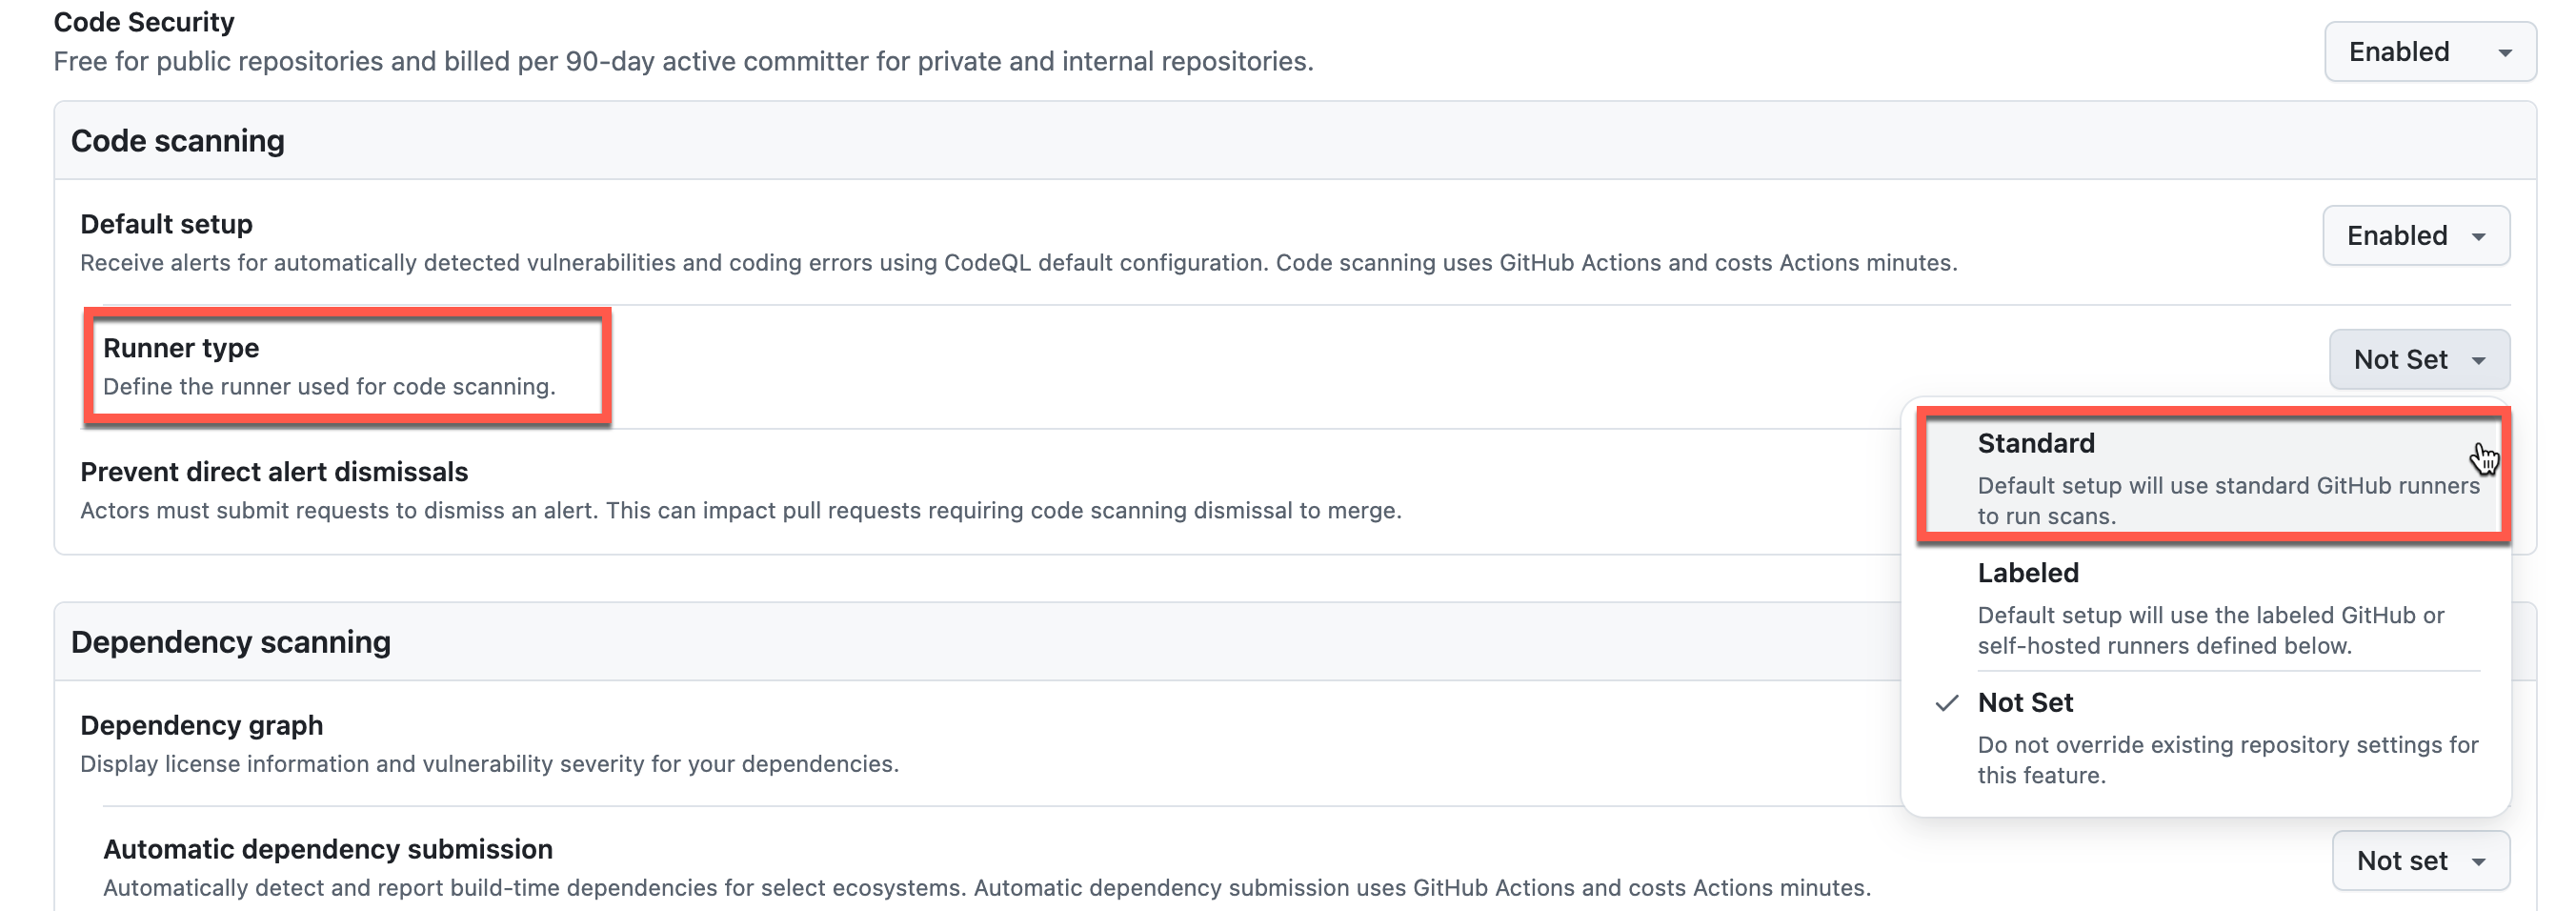Click the caret on the Not set button

pos(2478,861)
